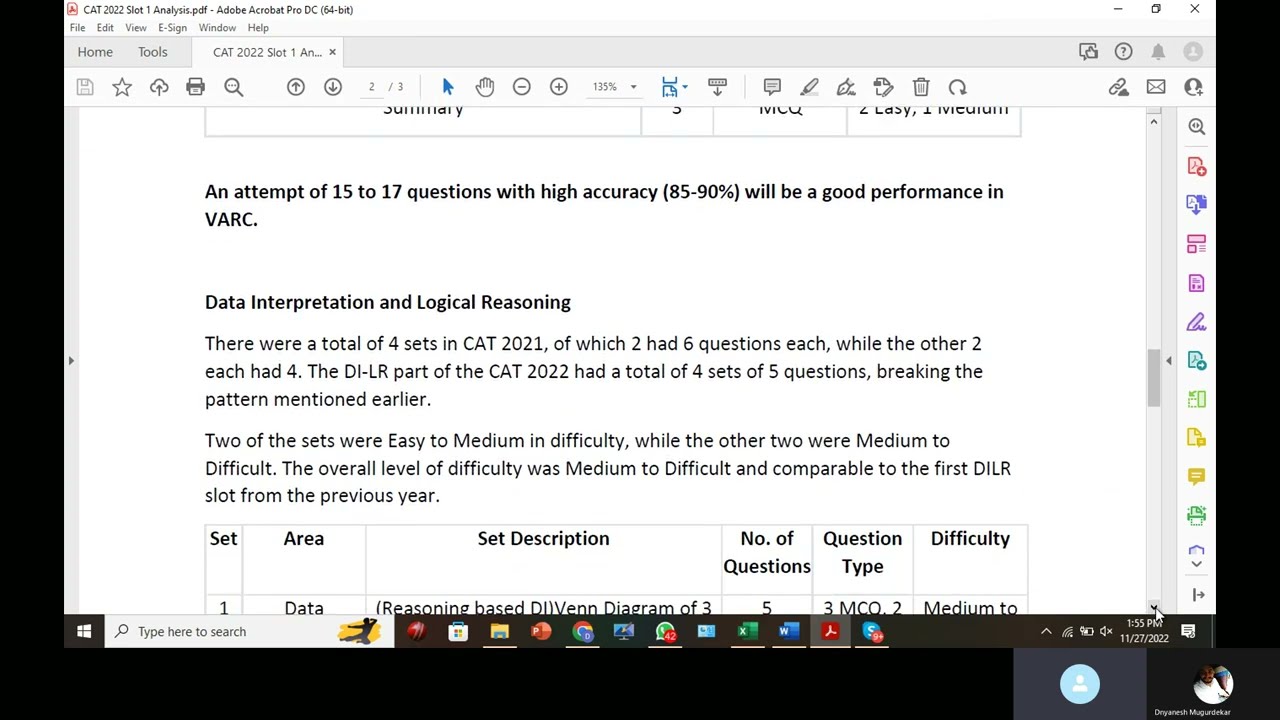1280x720 pixels.
Task: Select the arrow selection tool
Action: (448, 87)
